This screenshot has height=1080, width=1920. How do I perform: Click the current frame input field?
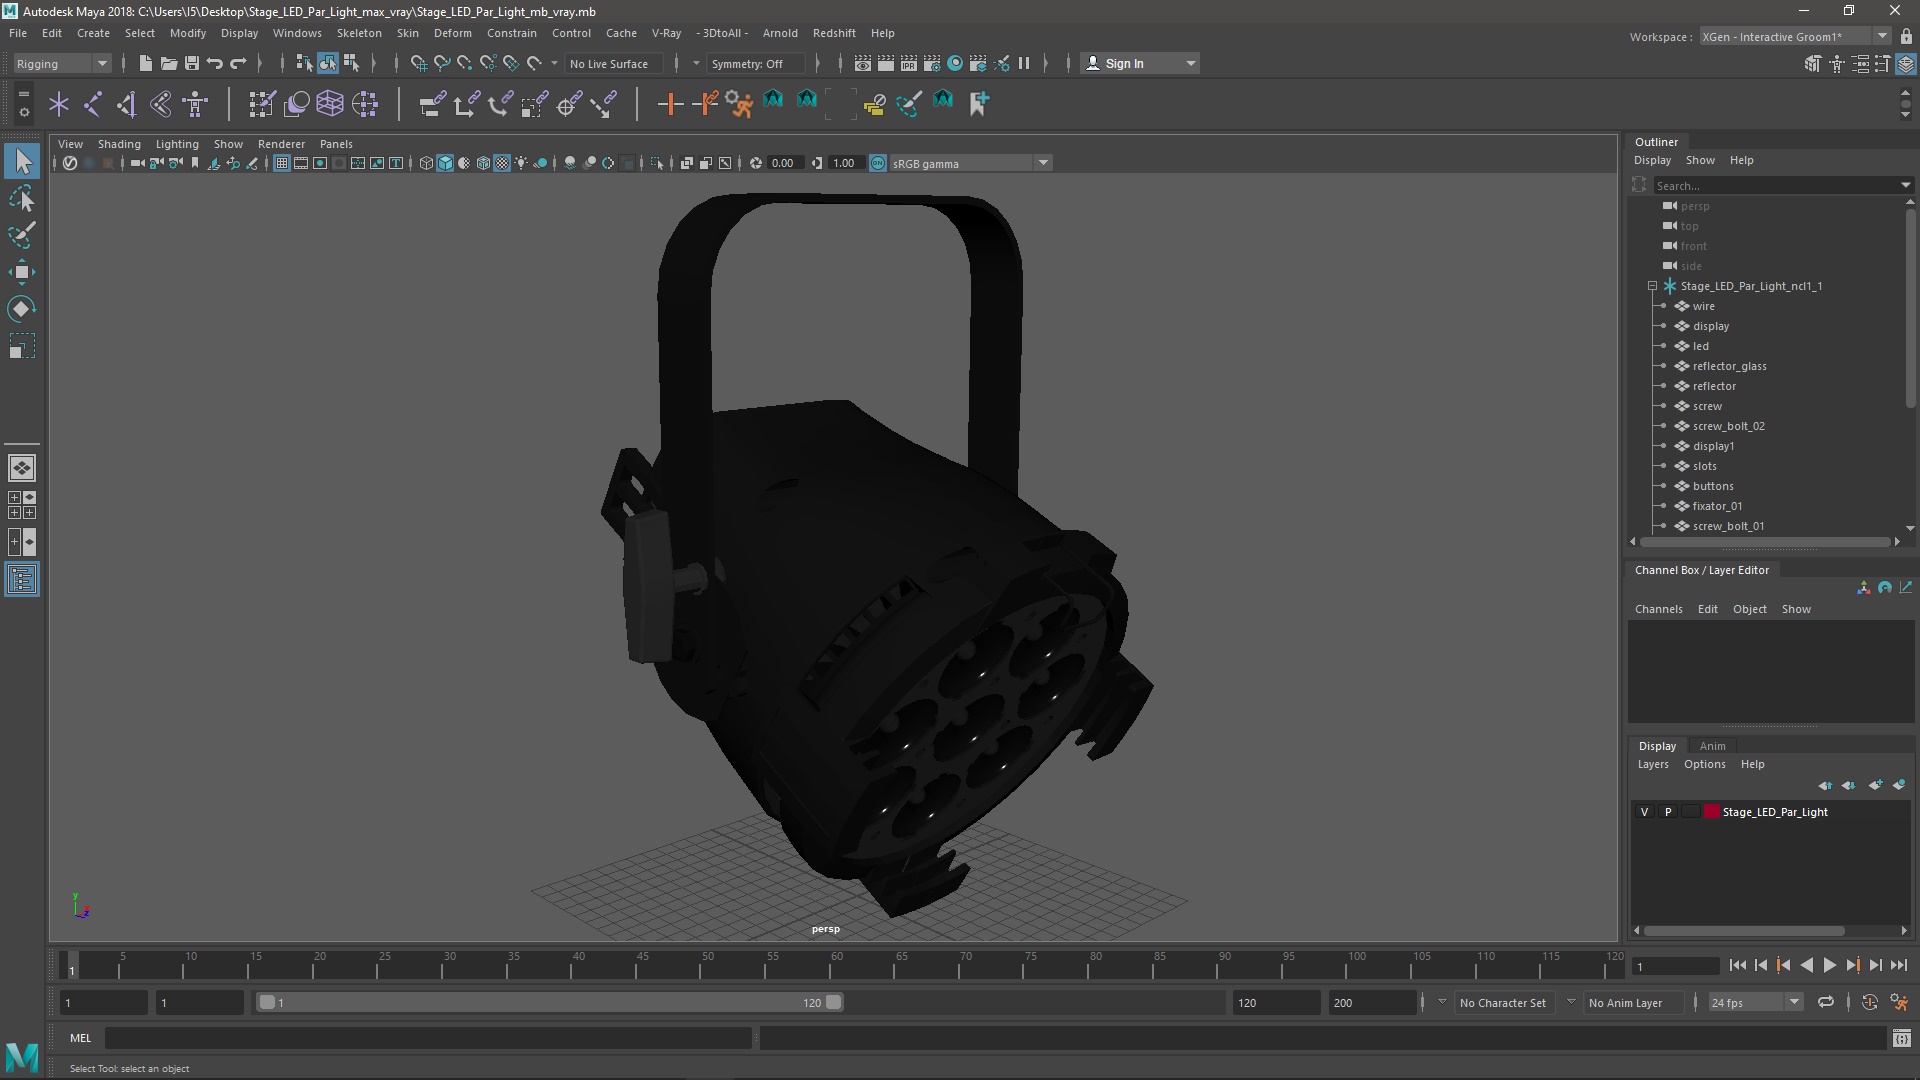[x=1674, y=966]
